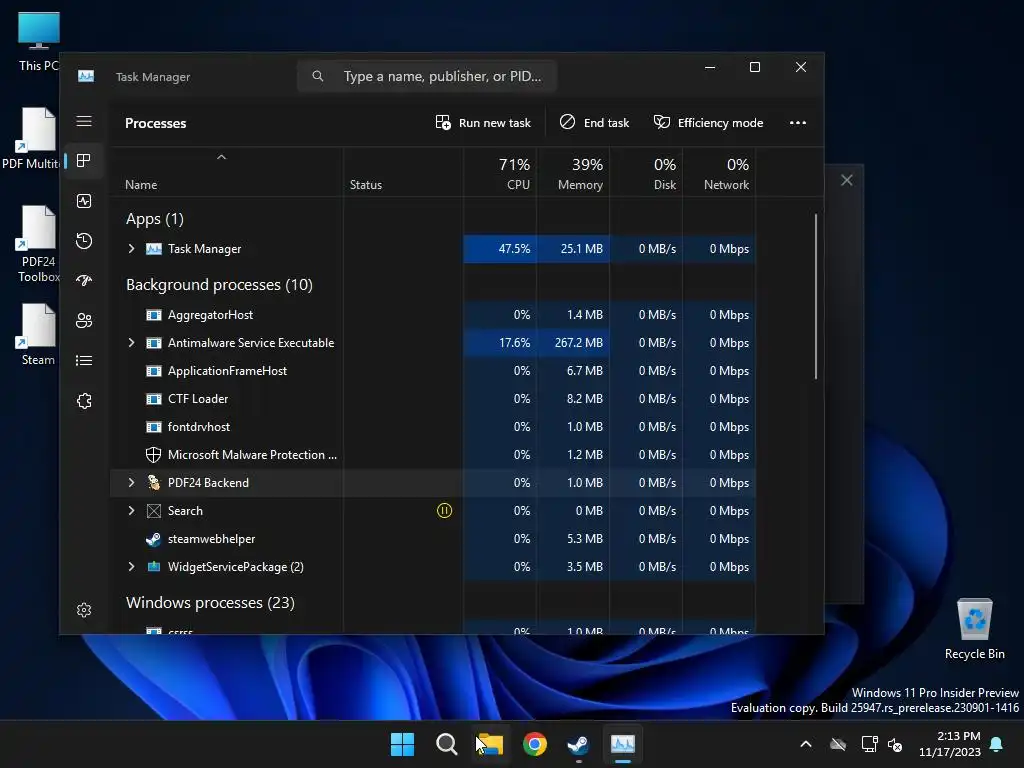The image size is (1024, 768).
Task: Open notification bell in system tray
Action: click(997, 744)
